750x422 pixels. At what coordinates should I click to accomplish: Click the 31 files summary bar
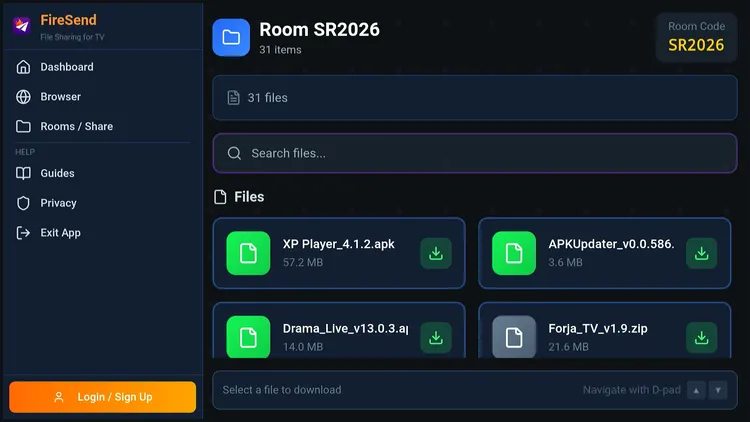[474, 98]
